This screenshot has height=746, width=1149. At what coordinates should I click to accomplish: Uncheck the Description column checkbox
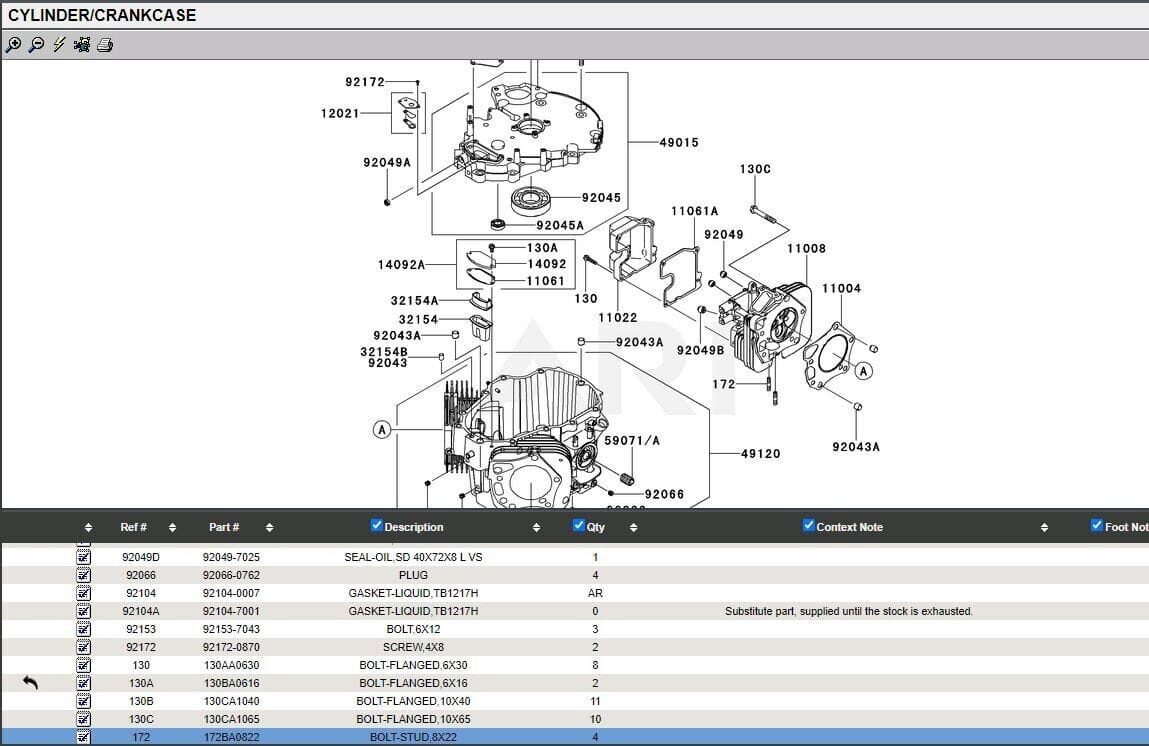click(x=377, y=526)
